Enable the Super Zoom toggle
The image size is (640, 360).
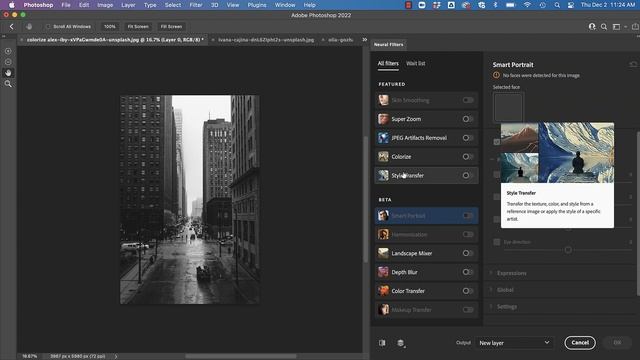tap(468, 119)
